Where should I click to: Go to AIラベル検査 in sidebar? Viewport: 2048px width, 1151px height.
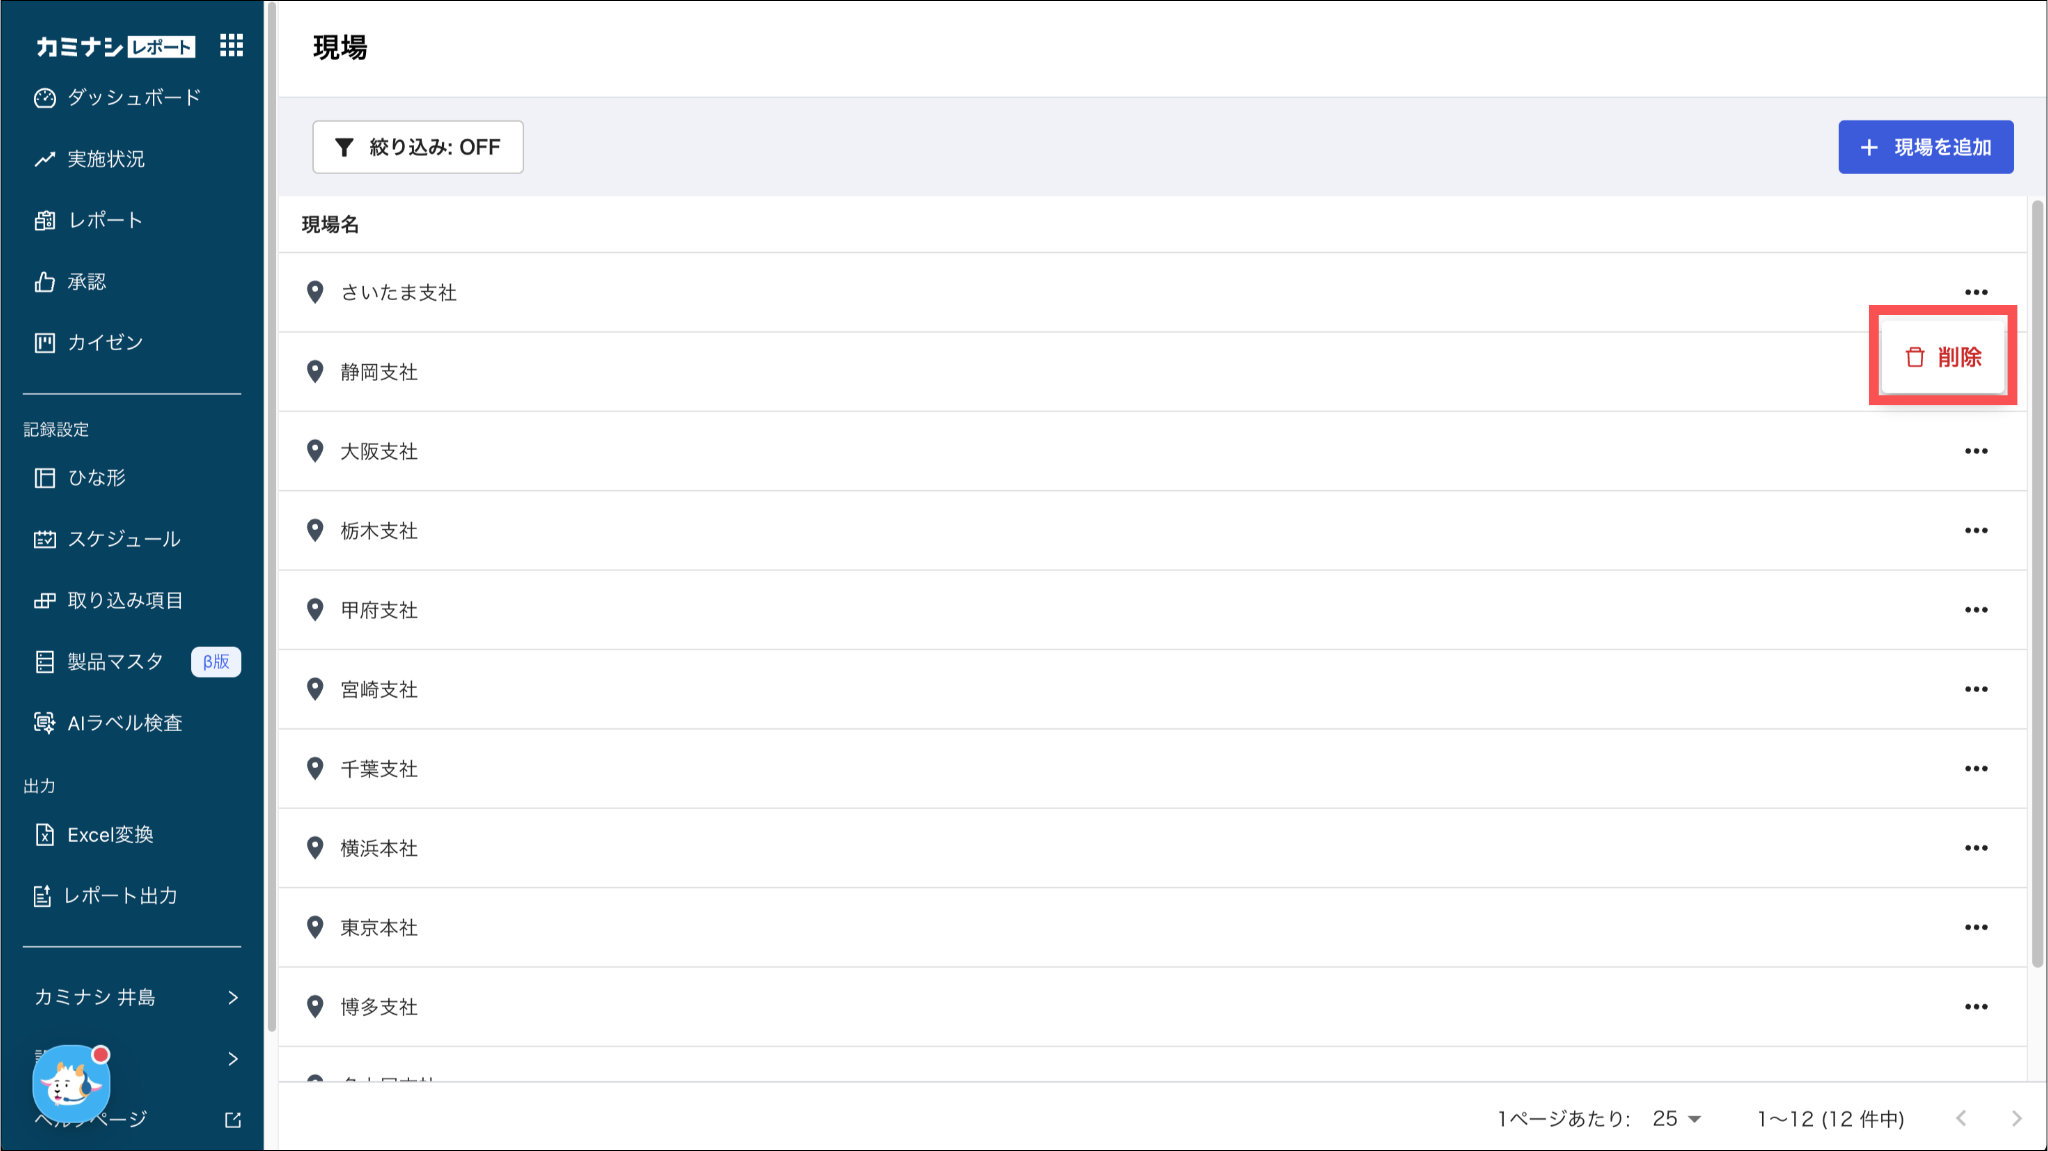[124, 723]
